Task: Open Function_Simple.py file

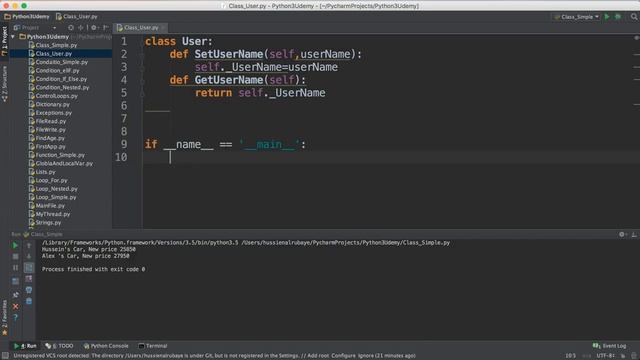Action: pyautogui.click(x=57, y=155)
